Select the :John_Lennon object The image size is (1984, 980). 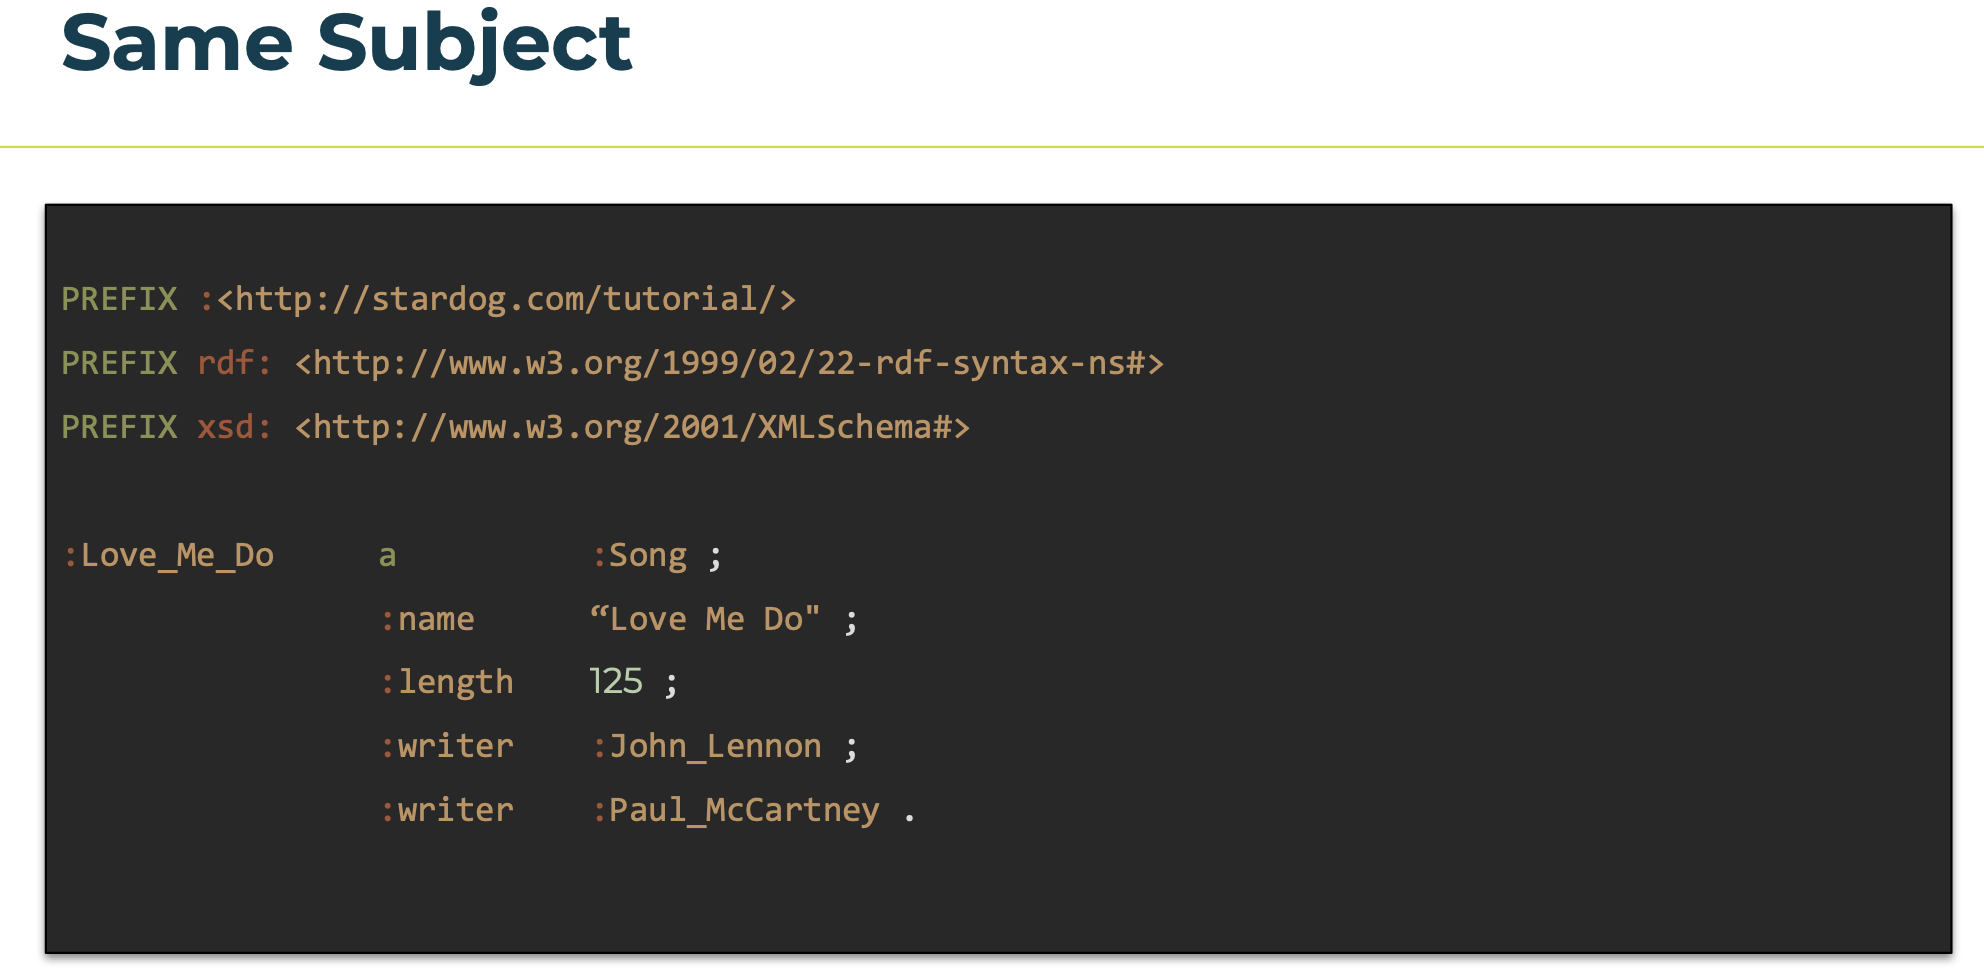point(707,746)
